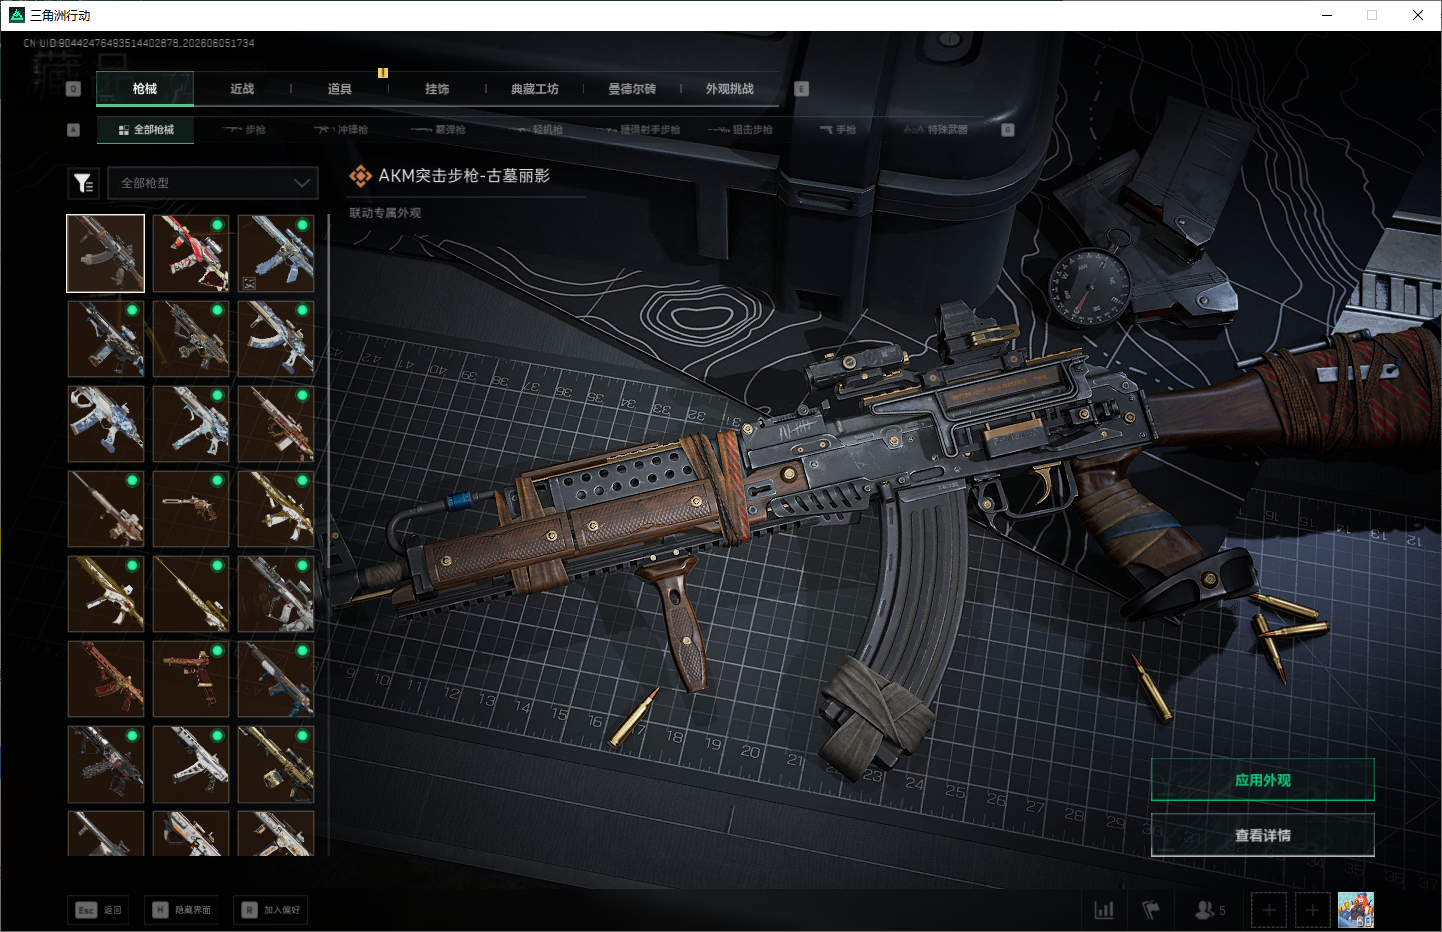1442x932 pixels.
Task: Select third row third brown rifle skin
Action: pyautogui.click(x=276, y=424)
